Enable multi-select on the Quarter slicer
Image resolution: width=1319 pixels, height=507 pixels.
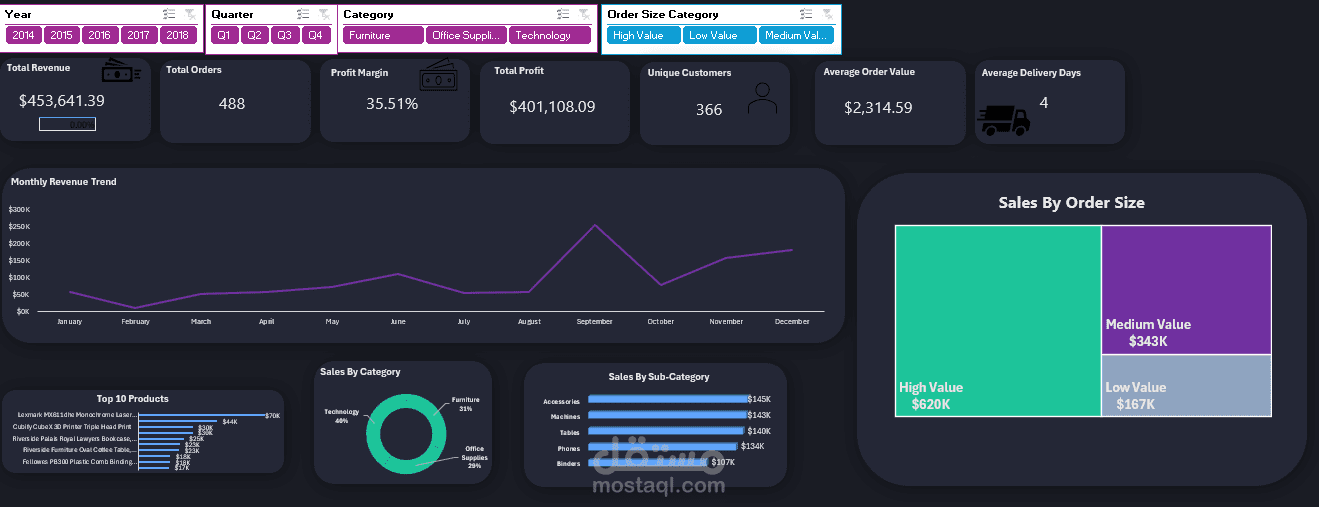[303, 14]
